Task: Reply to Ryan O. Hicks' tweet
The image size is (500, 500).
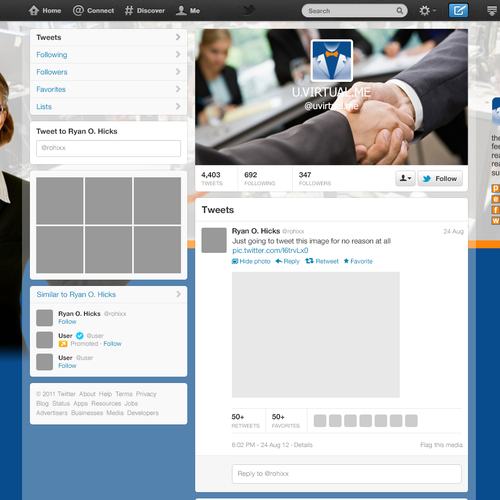Action: [x=287, y=261]
